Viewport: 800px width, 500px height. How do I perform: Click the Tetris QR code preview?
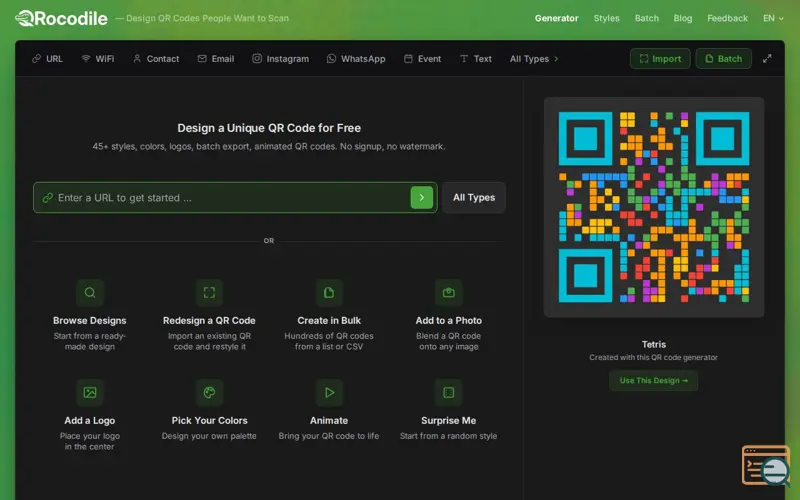click(654, 207)
